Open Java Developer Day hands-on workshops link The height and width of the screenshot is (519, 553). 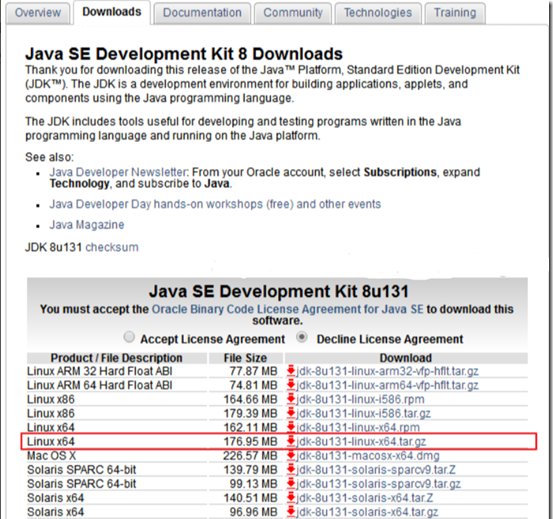pos(215,204)
